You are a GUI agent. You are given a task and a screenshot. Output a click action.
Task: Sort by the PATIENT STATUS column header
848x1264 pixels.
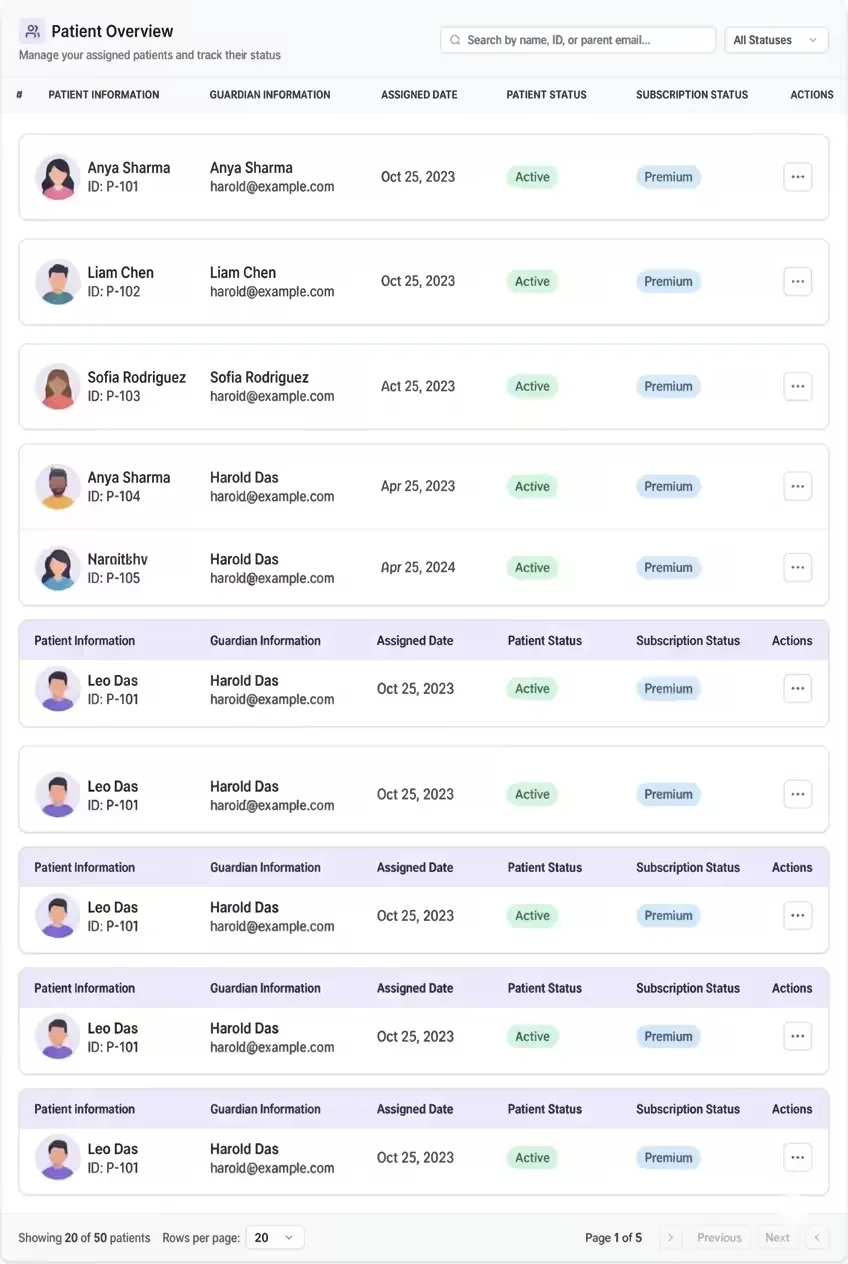click(546, 95)
